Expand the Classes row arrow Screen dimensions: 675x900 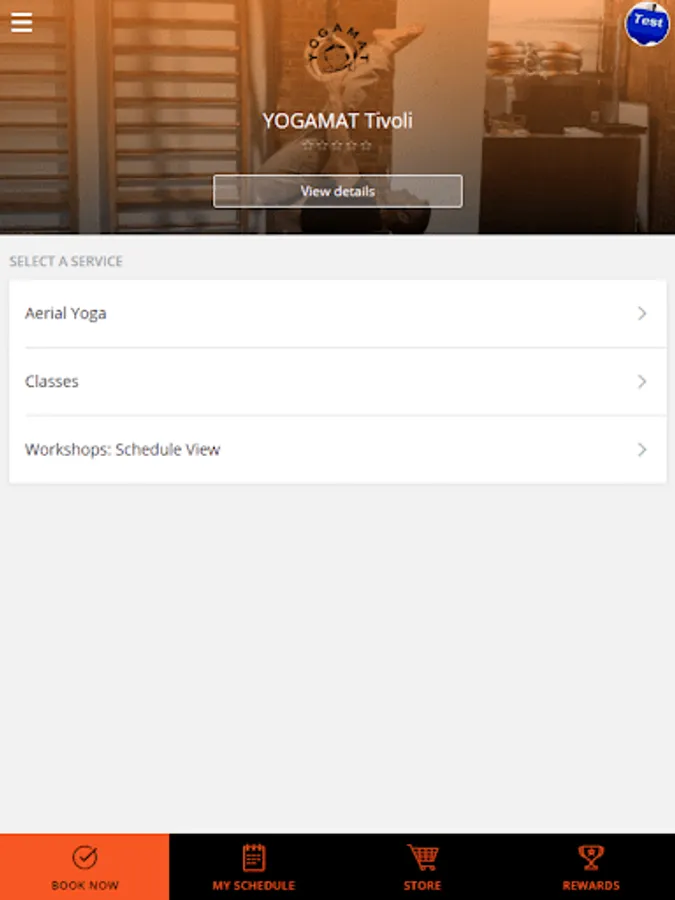642,382
